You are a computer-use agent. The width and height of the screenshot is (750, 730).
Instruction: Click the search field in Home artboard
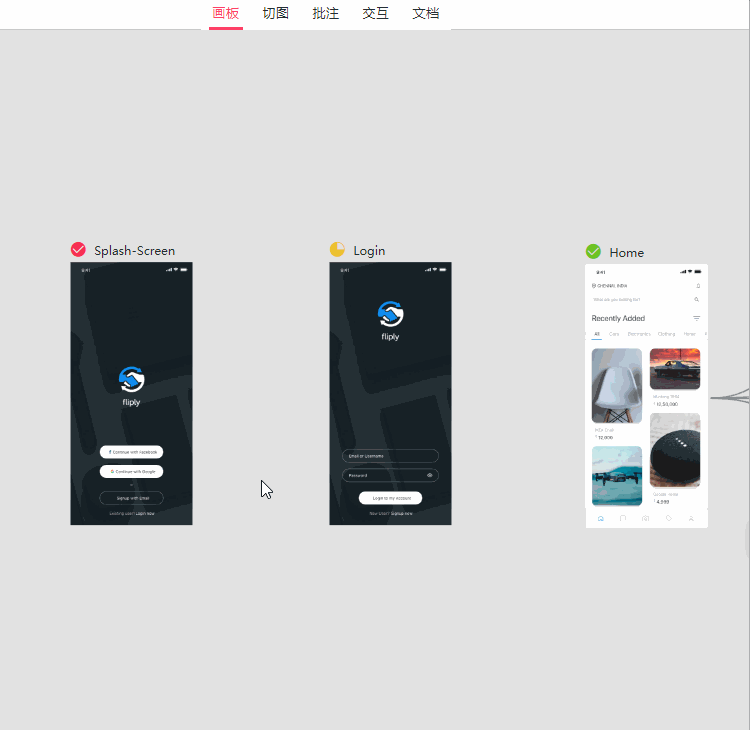tap(646, 299)
